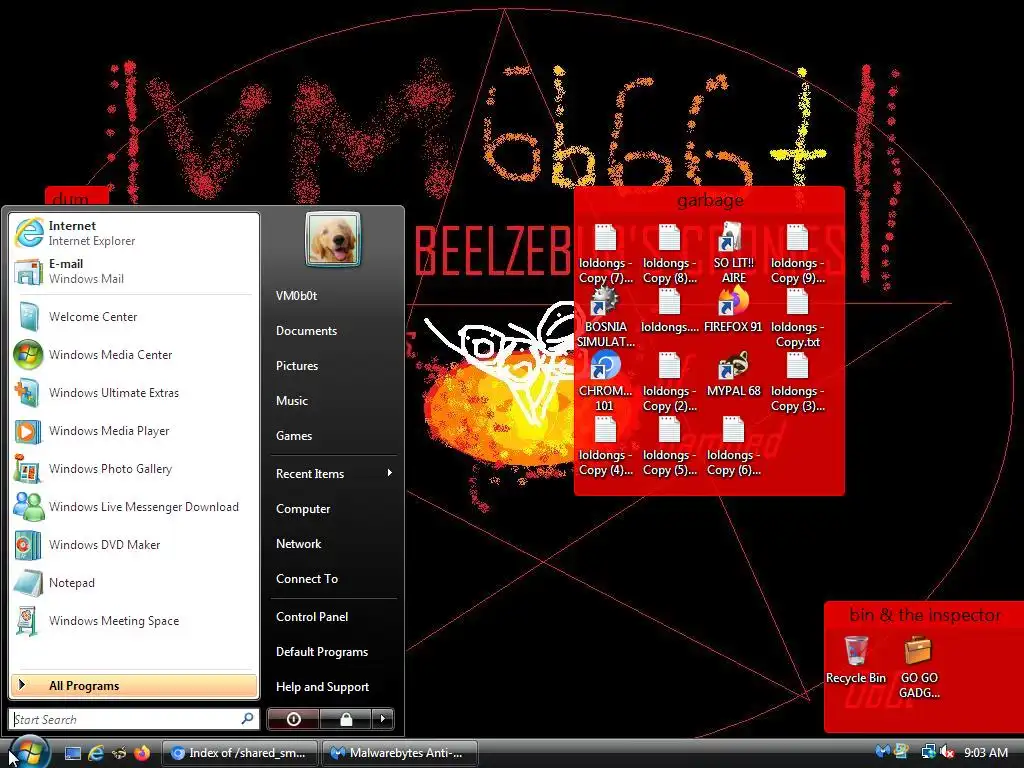1024x768 pixels.
Task: Open Default Programs
Action: [x=334, y=652]
